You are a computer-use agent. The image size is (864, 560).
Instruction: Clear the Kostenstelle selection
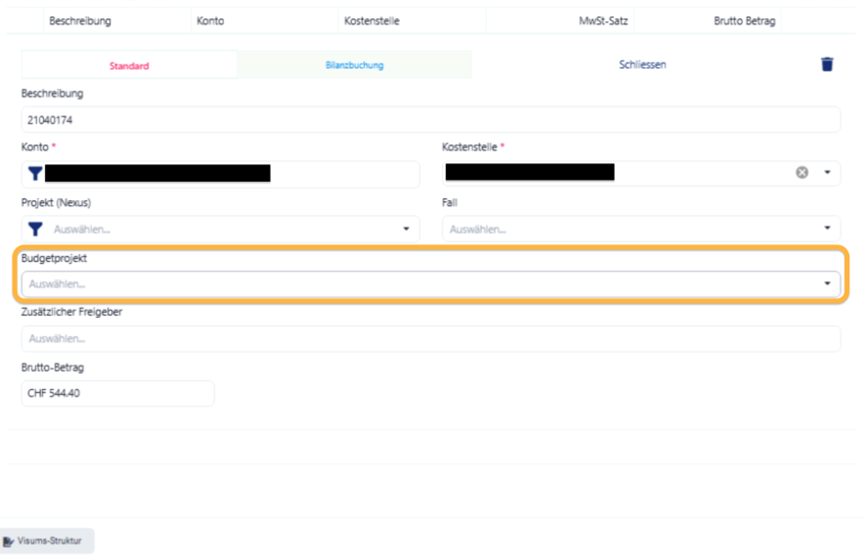[x=802, y=173]
